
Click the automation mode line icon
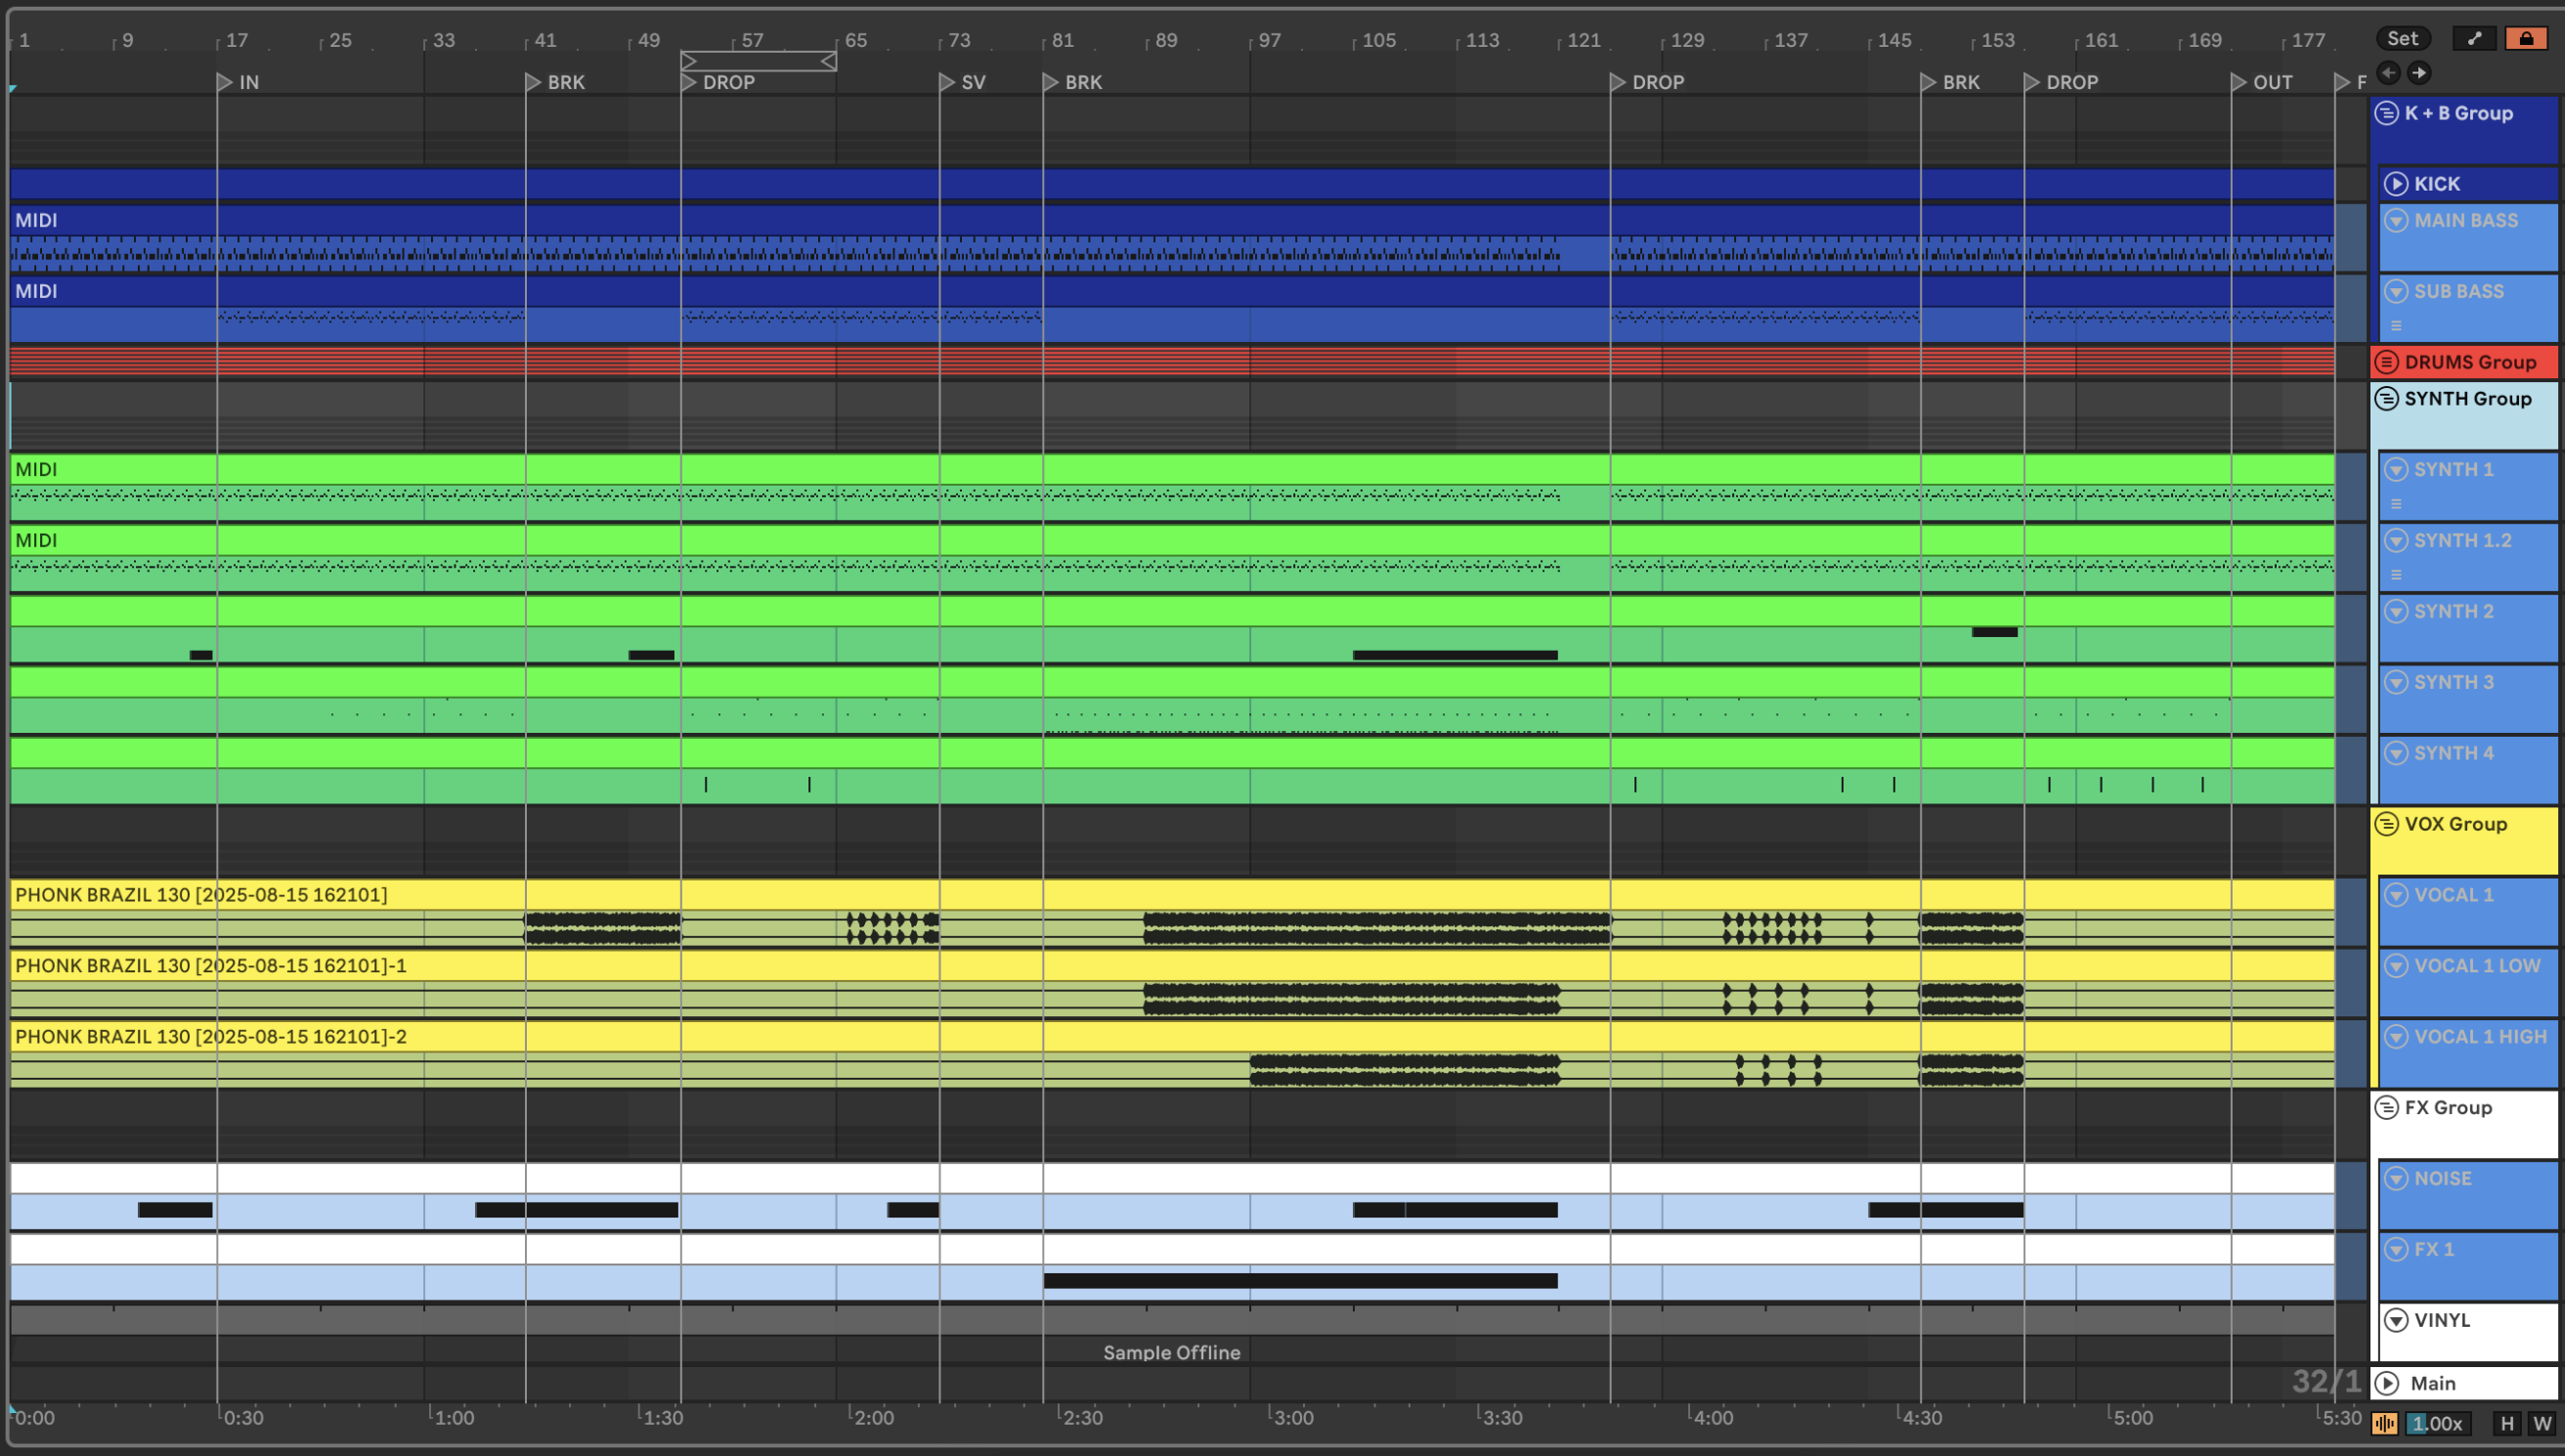[2474, 38]
